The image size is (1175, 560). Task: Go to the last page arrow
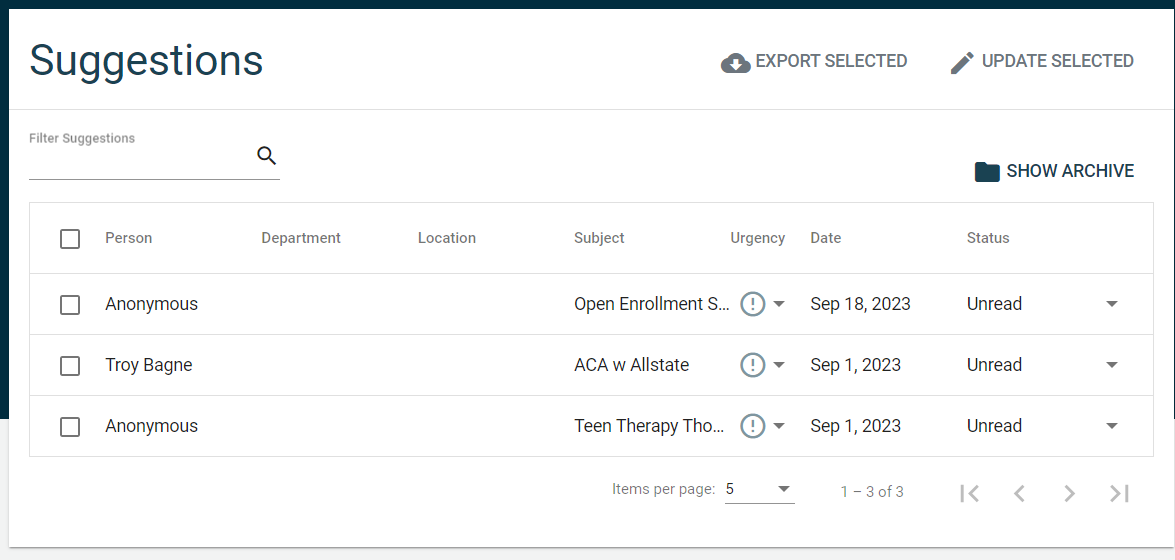click(x=1119, y=492)
